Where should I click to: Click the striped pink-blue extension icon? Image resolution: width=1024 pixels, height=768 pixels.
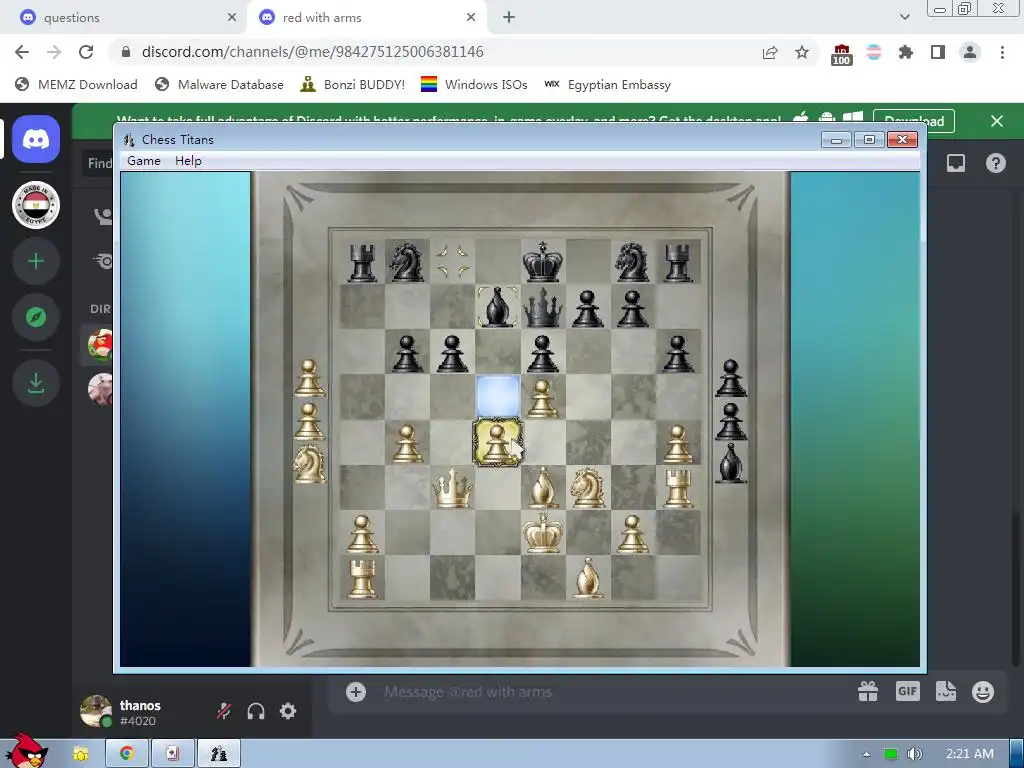[874, 52]
